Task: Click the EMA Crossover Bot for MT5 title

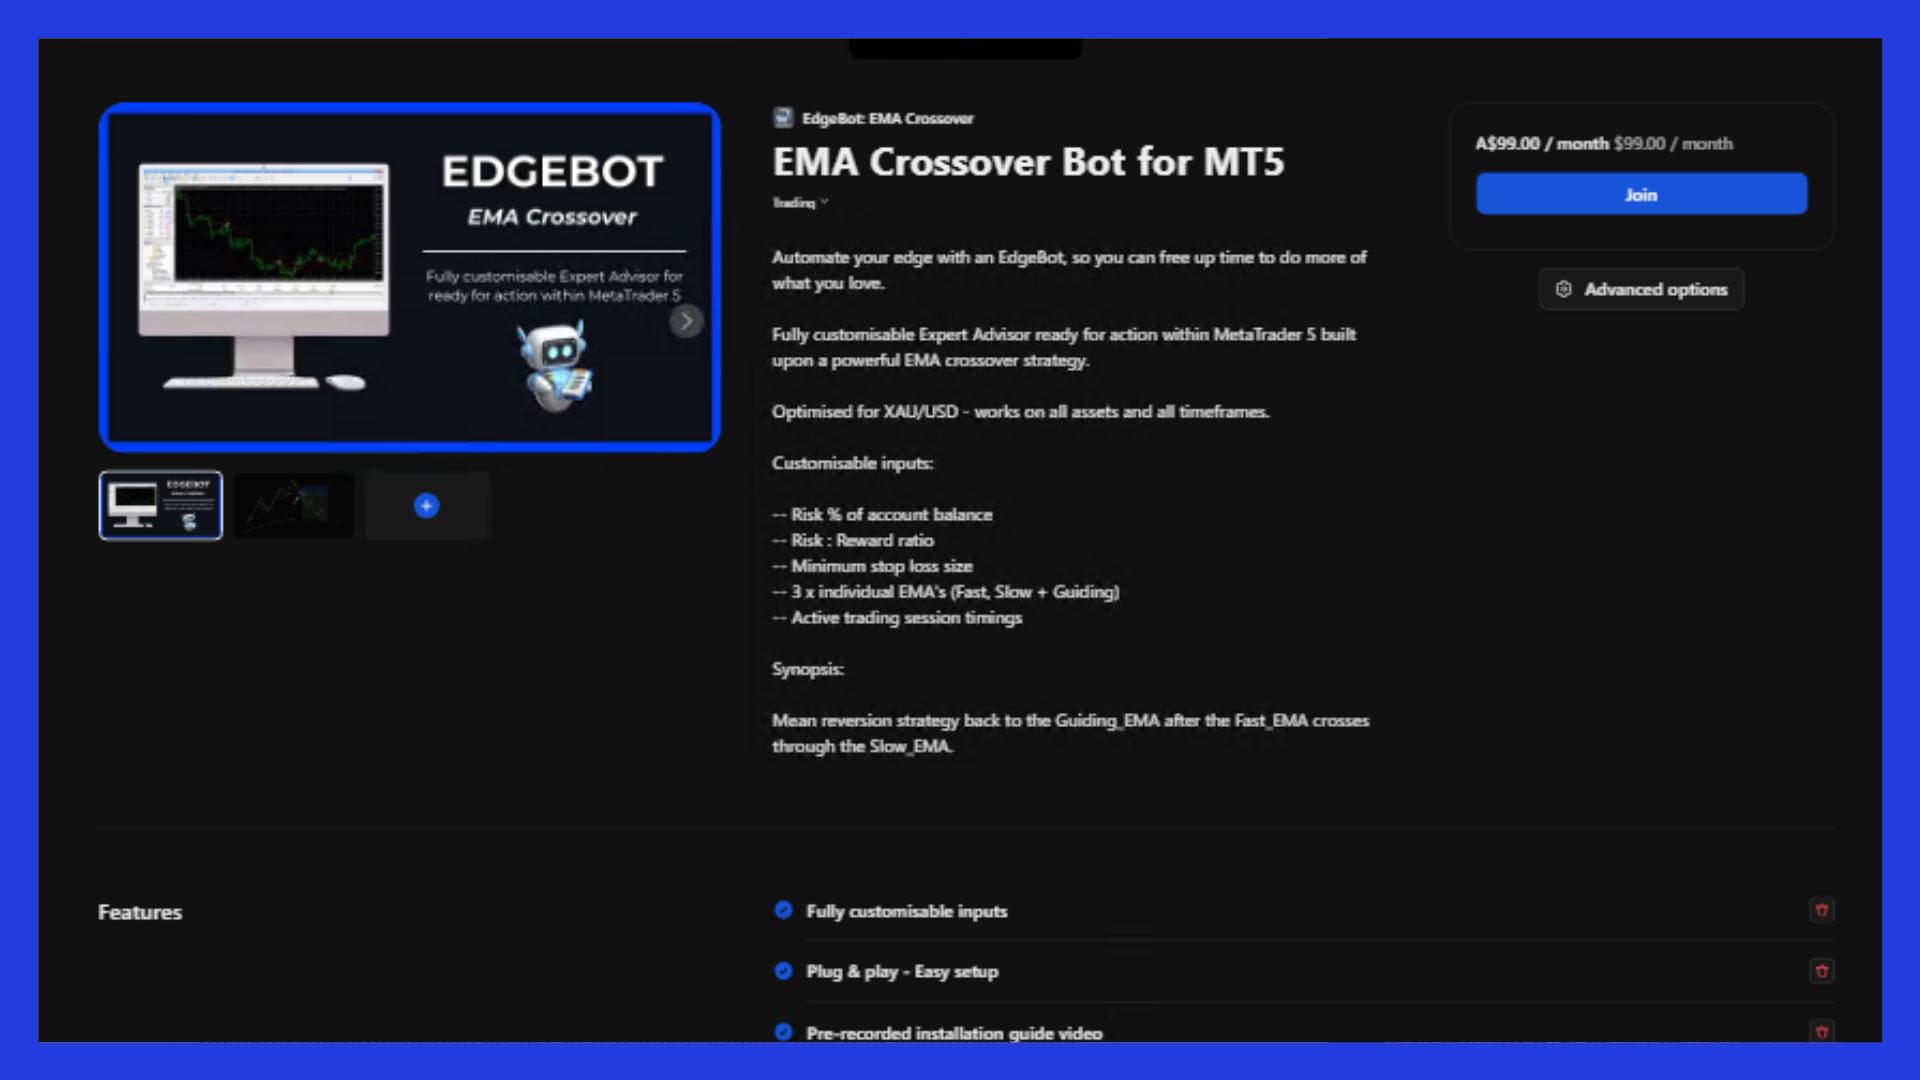Action: point(1028,162)
